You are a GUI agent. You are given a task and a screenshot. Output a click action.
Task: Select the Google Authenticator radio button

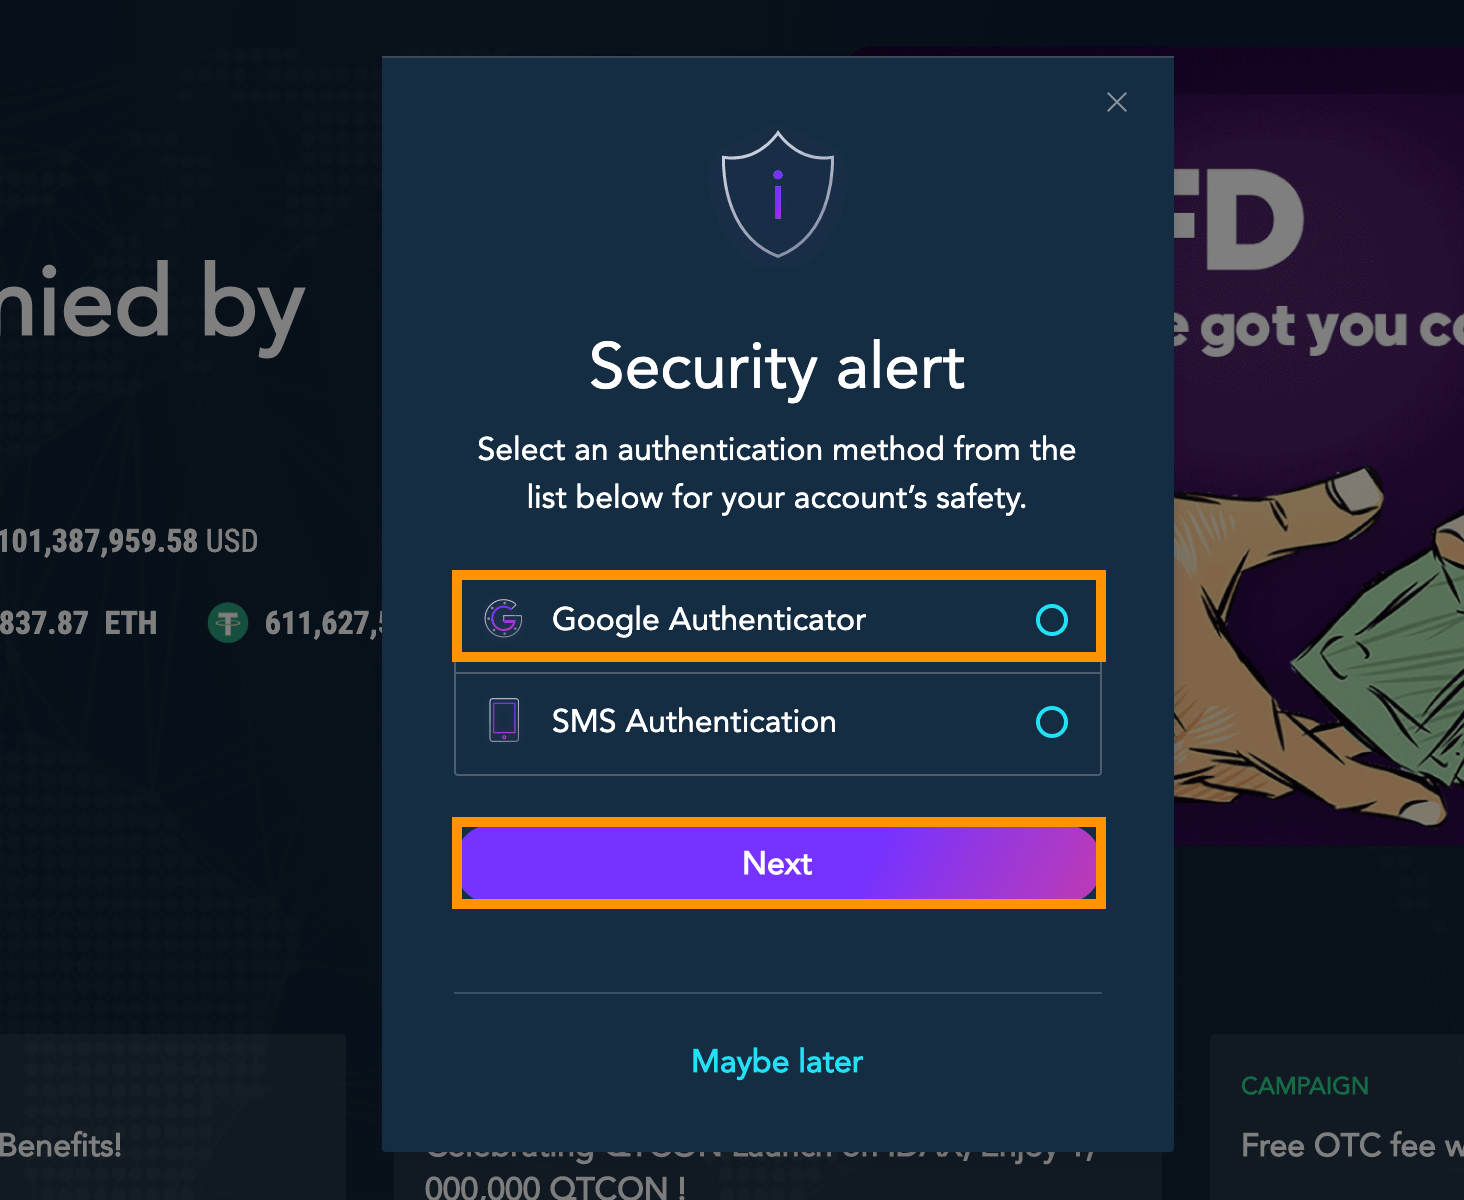click(x=1051, y=620)
